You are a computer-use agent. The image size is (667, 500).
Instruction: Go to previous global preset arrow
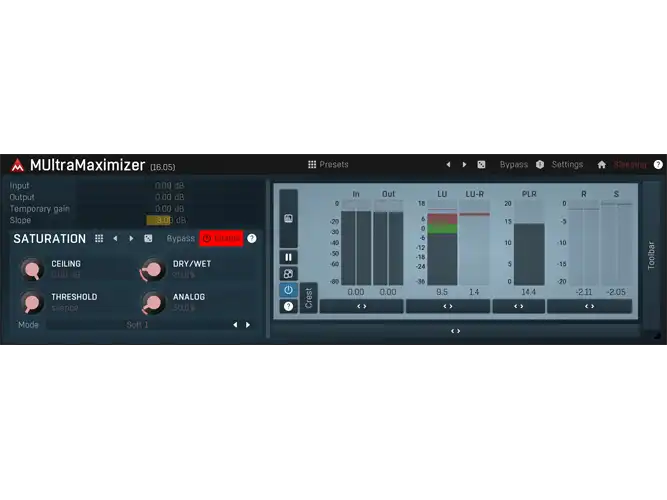pos(448,165)
